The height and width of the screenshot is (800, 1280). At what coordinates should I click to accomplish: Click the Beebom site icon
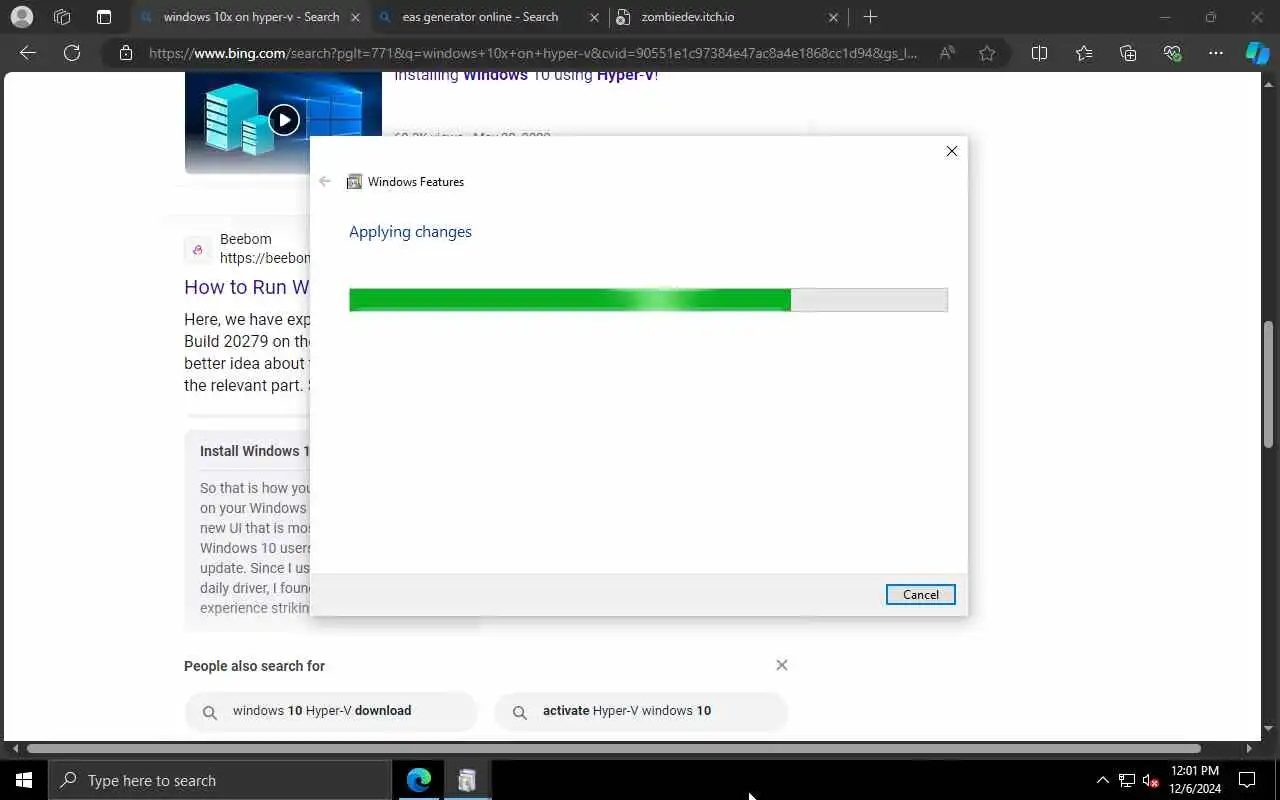point(198,249)
